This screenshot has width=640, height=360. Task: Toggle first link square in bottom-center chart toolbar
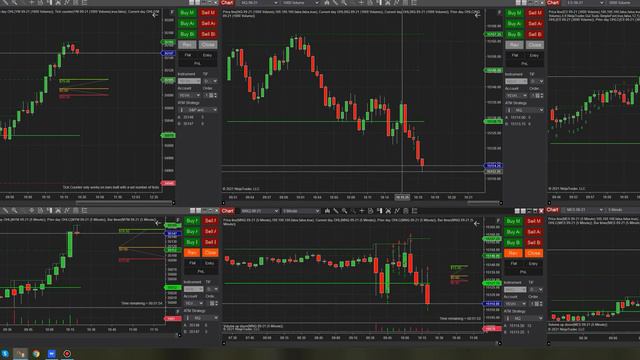517,211
